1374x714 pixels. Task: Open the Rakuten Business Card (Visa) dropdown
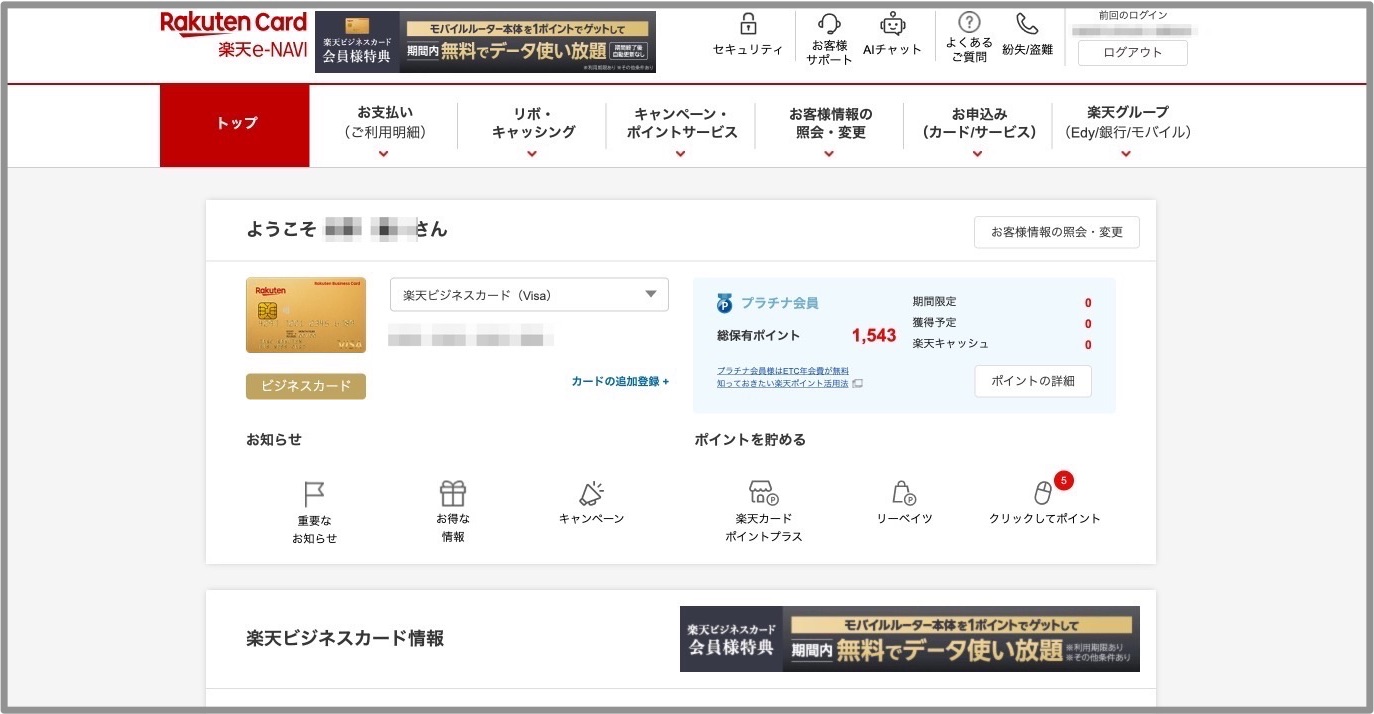click(x=529, y=295)
